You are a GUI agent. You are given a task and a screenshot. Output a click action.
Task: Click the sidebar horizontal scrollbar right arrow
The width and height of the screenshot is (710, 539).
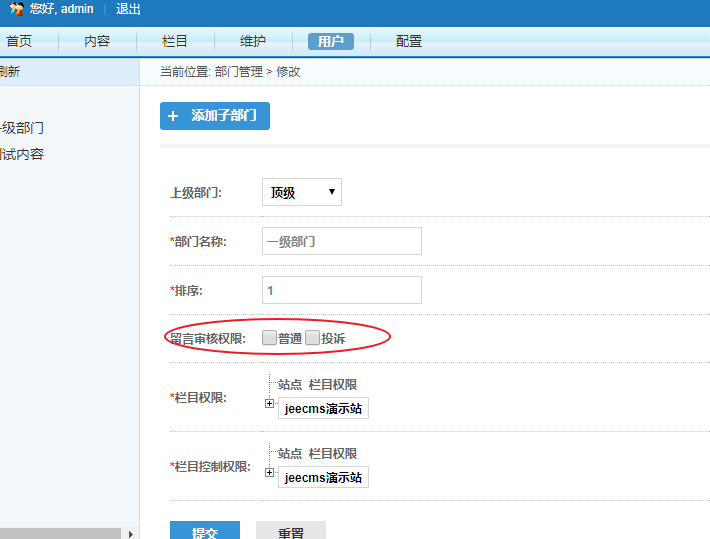pos(130,534)
